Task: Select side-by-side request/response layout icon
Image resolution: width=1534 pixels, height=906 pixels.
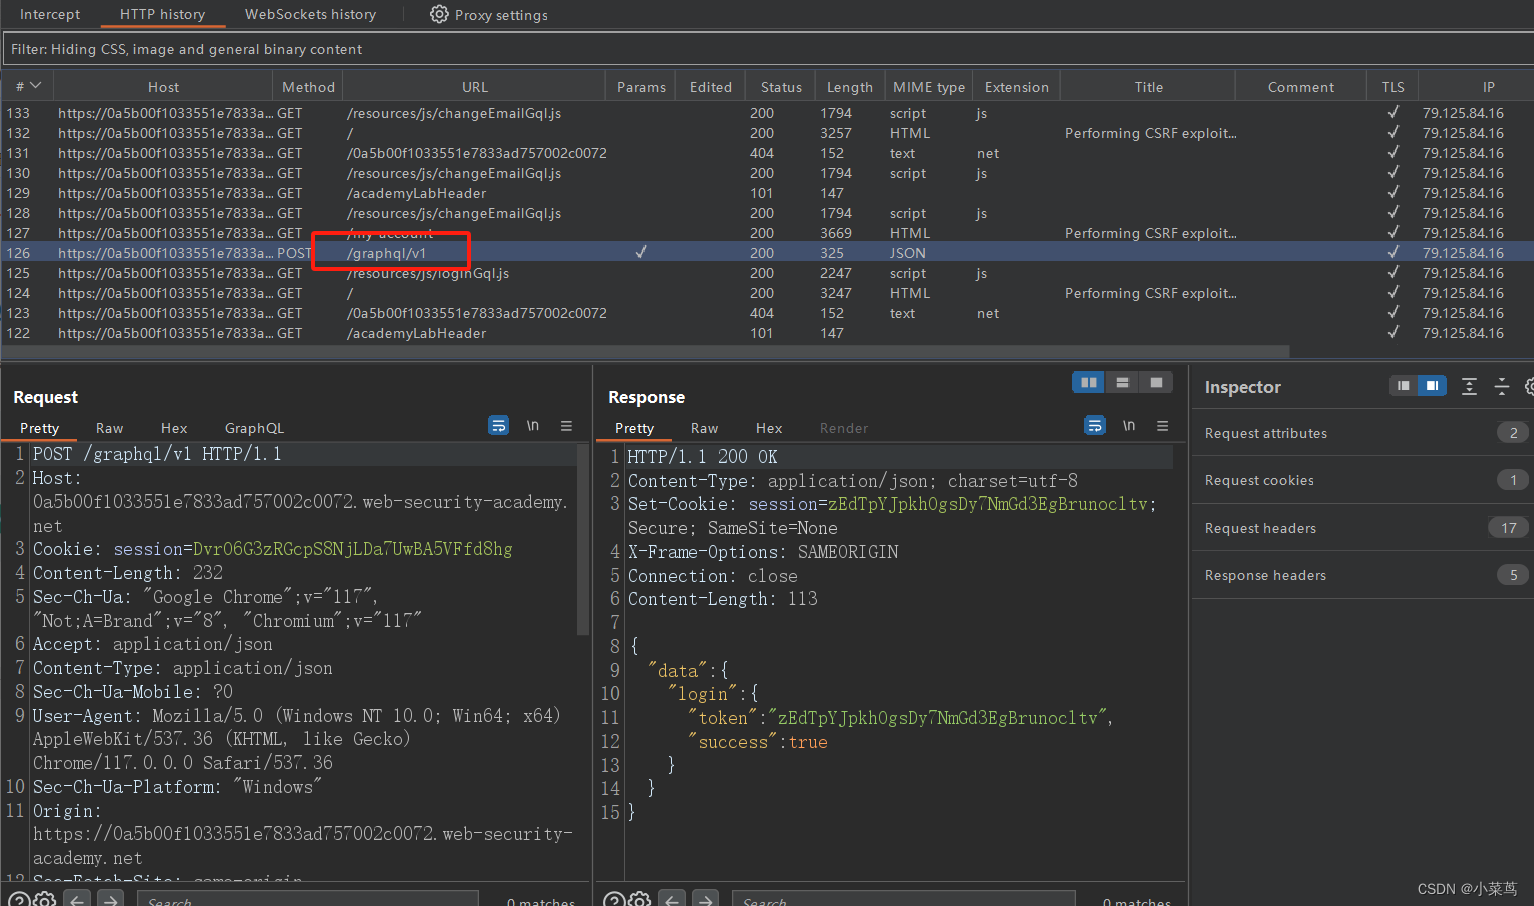Action: tap(1088, 382)
